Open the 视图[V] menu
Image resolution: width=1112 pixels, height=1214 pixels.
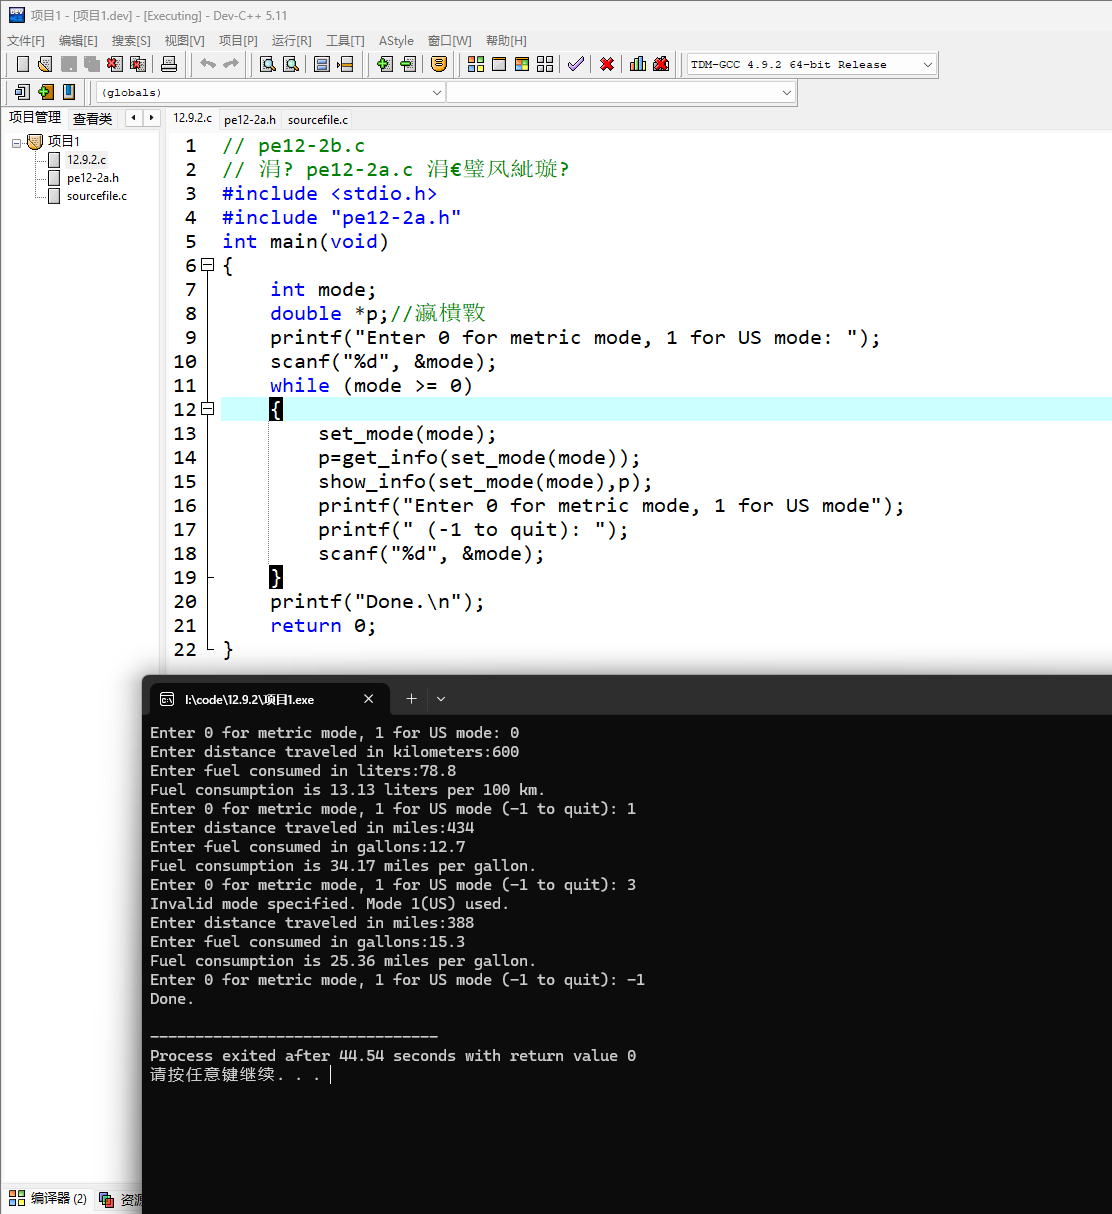pyautogui.click(x=185, y=40)
